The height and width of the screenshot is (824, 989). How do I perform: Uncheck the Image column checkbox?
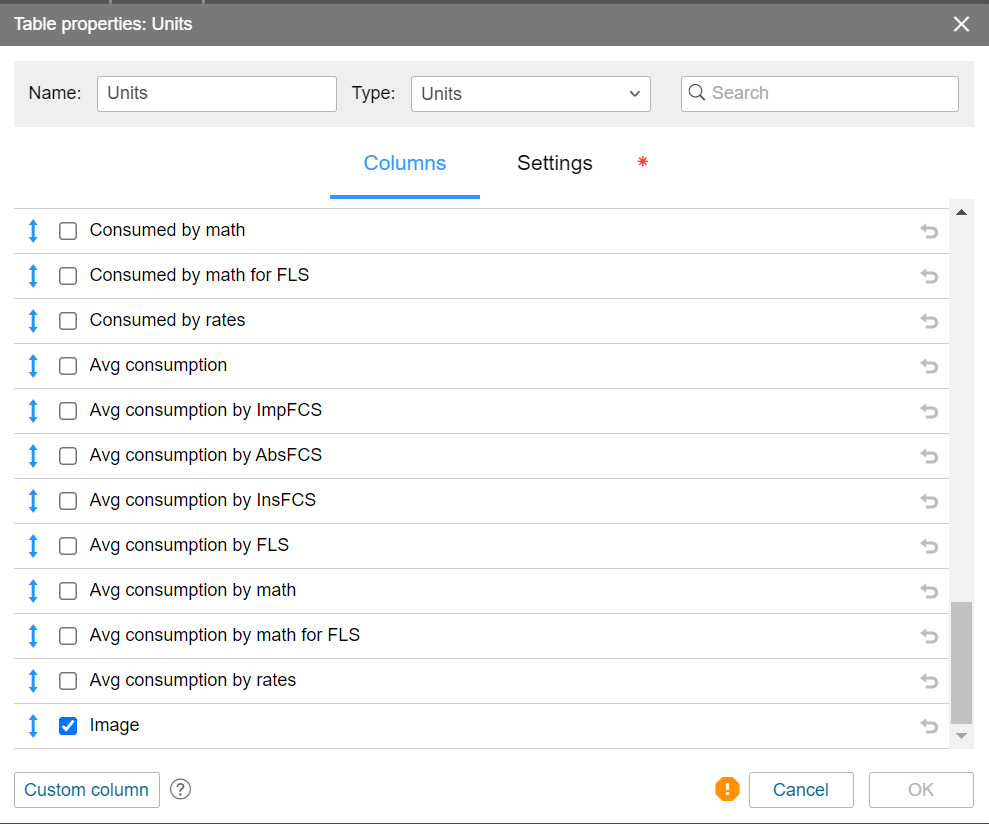point(68,726)
